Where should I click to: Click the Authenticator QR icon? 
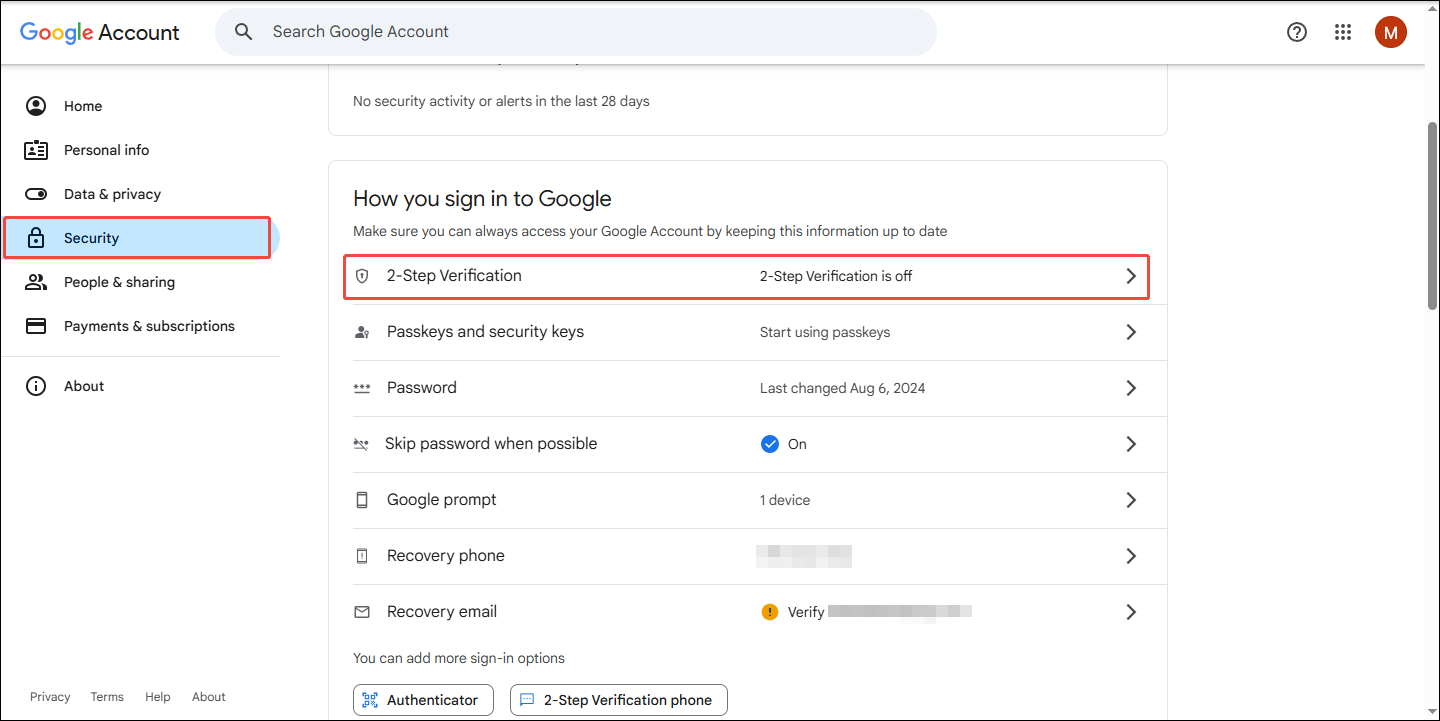tap(370, 700)
